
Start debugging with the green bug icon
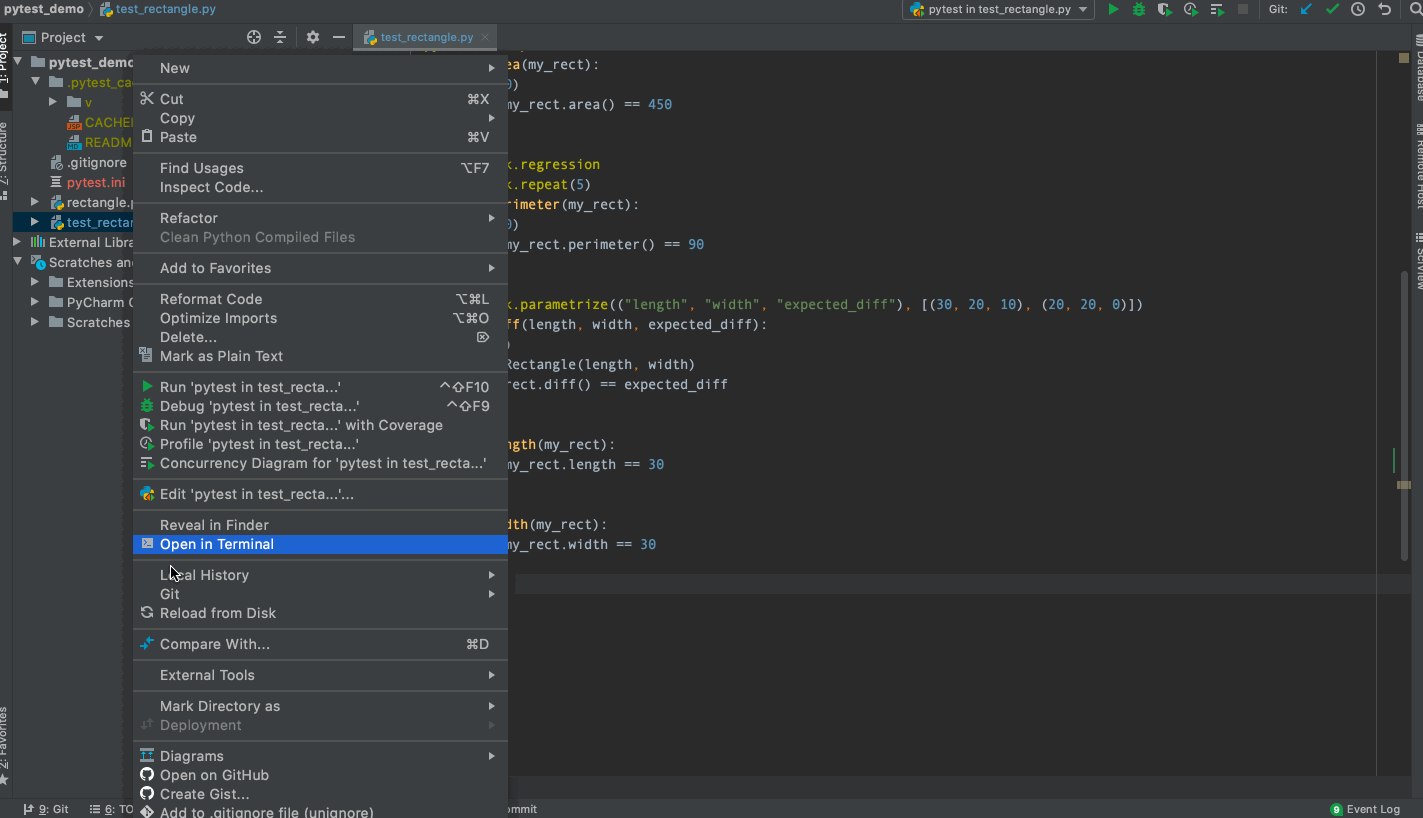point(1139,9)
